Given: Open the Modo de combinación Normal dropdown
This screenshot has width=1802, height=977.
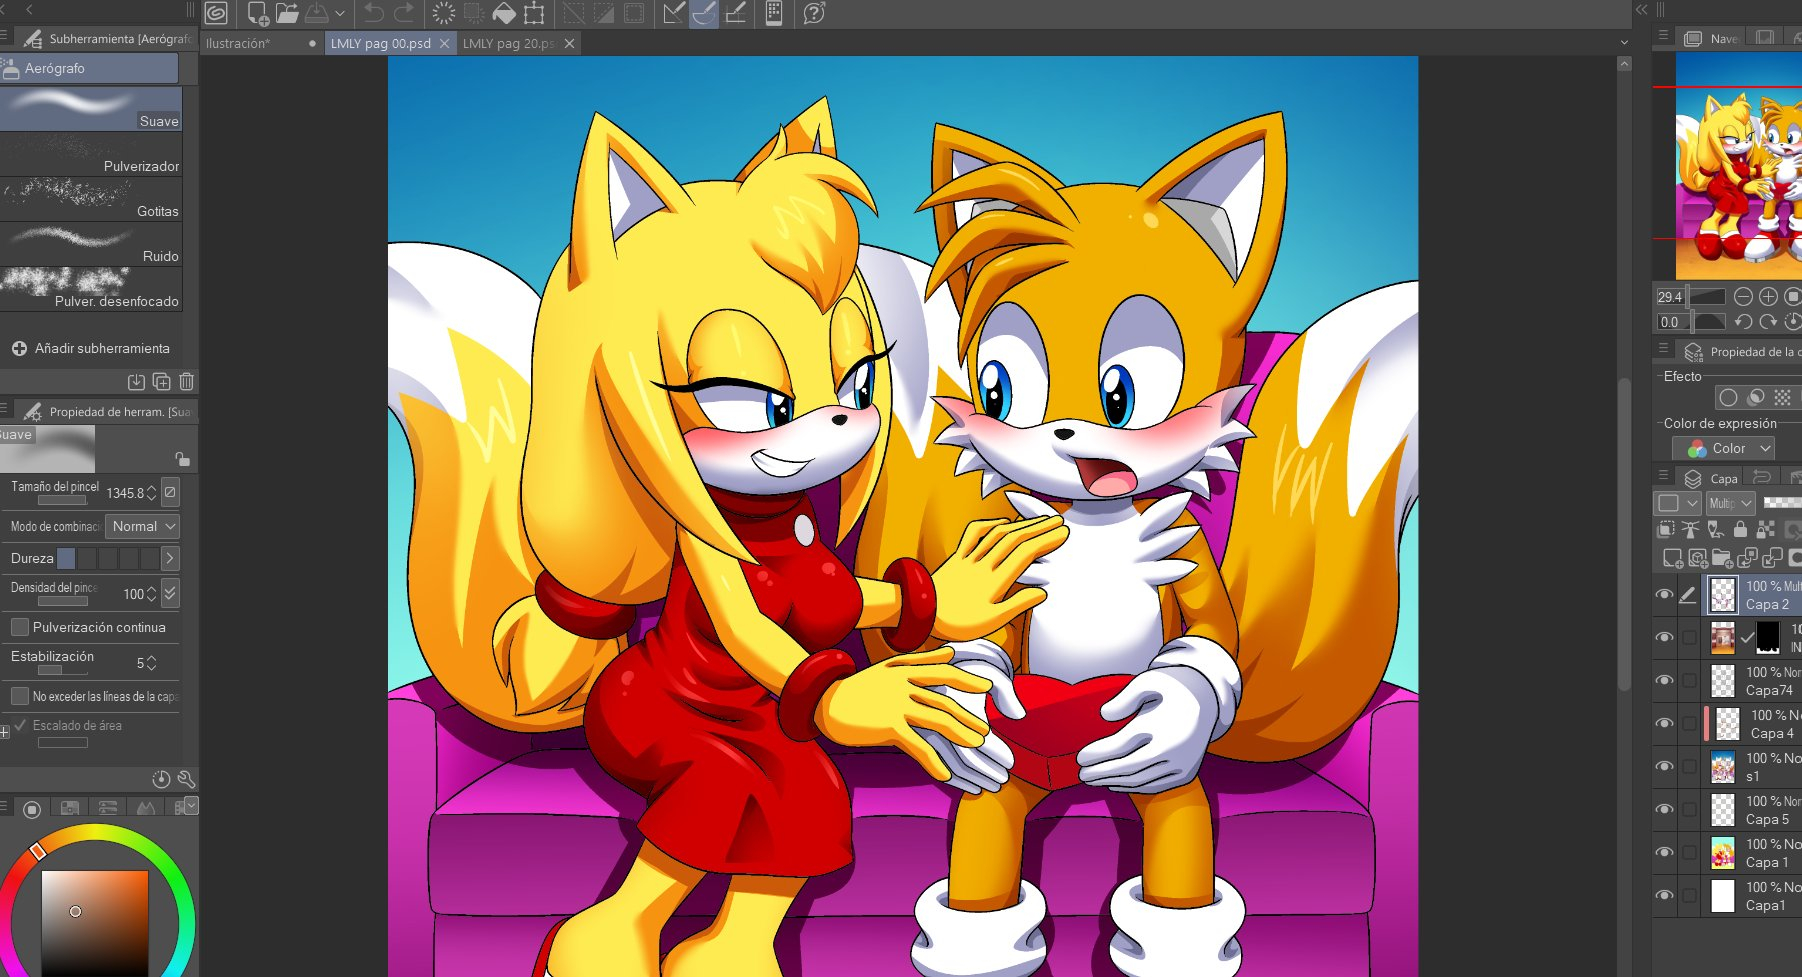Looking at the screenshot, I should tap(143, 526).
